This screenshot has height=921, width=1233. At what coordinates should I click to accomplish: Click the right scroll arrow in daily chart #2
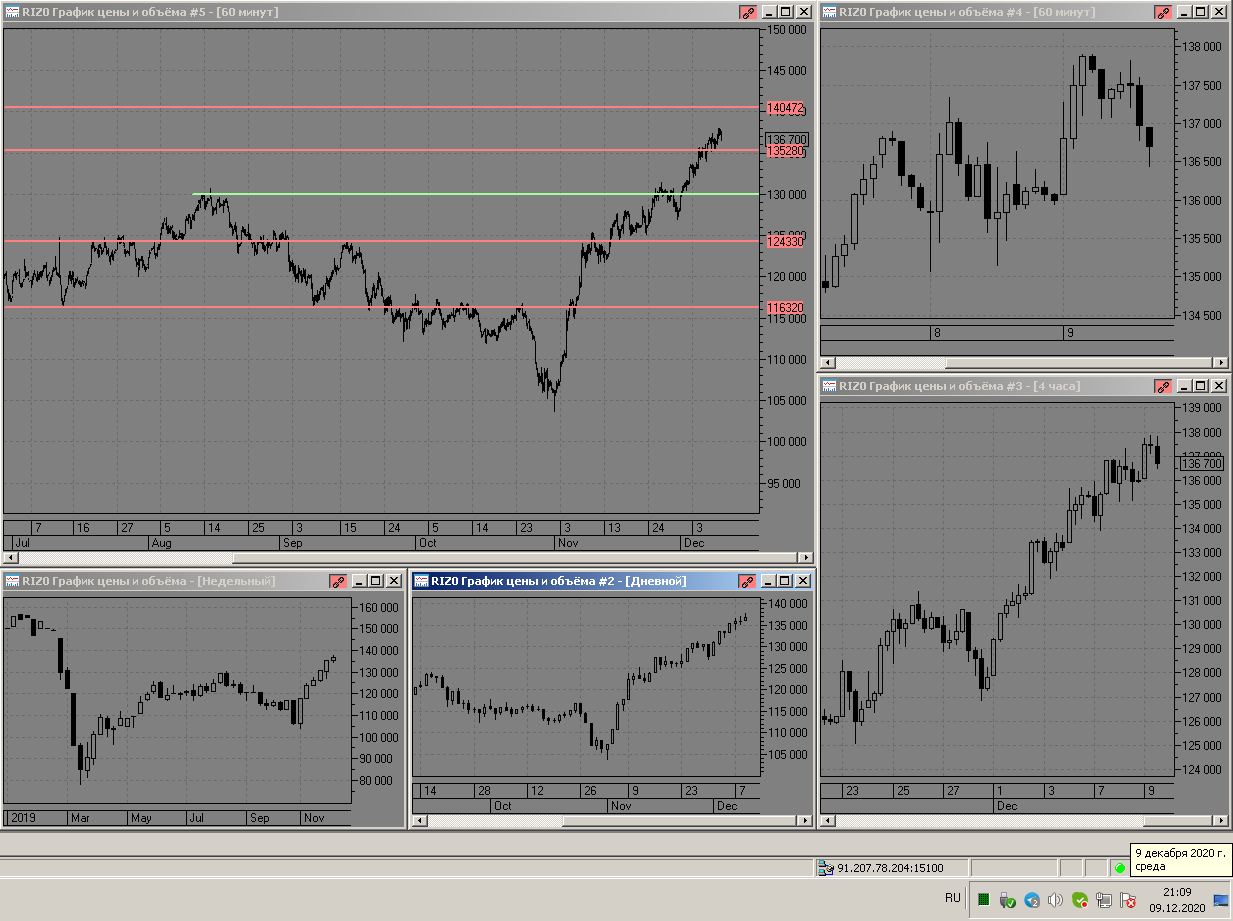coord(806,820)
